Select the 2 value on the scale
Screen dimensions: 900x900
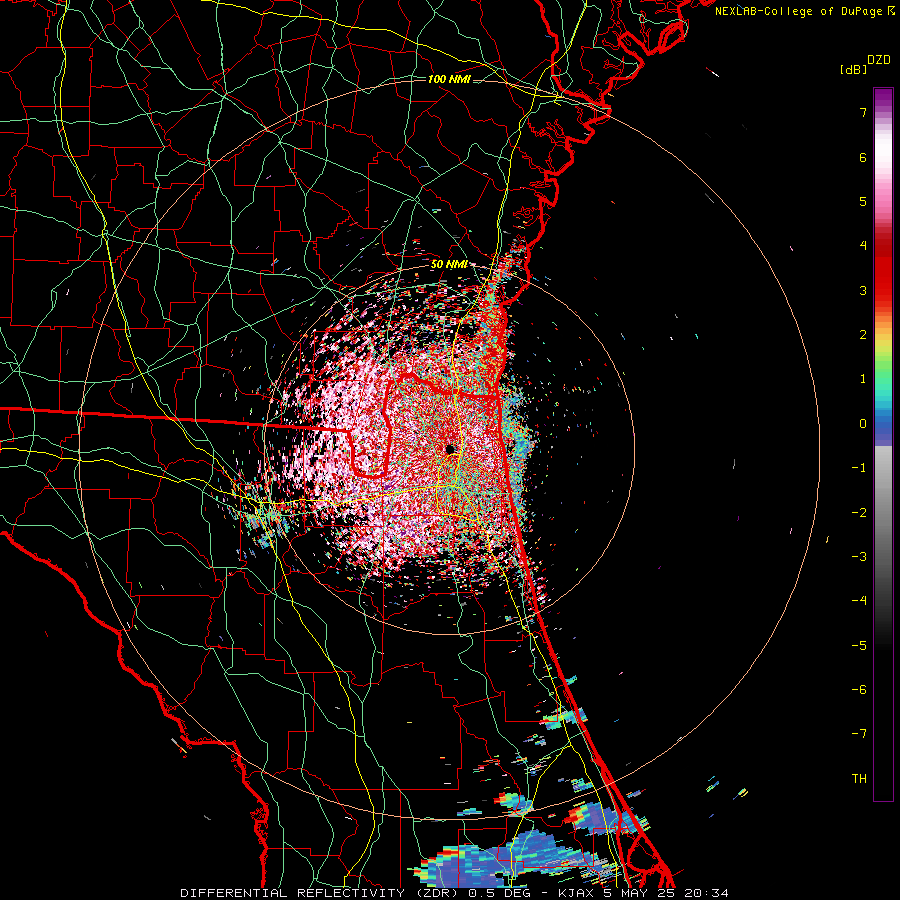(863, 335)
